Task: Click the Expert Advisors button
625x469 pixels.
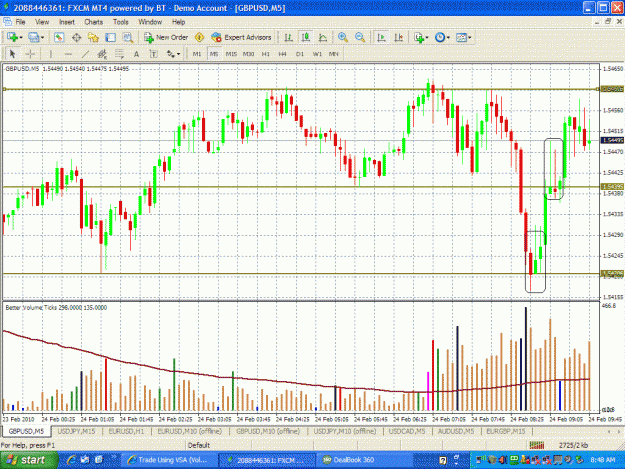Action: tap(242, 37)
